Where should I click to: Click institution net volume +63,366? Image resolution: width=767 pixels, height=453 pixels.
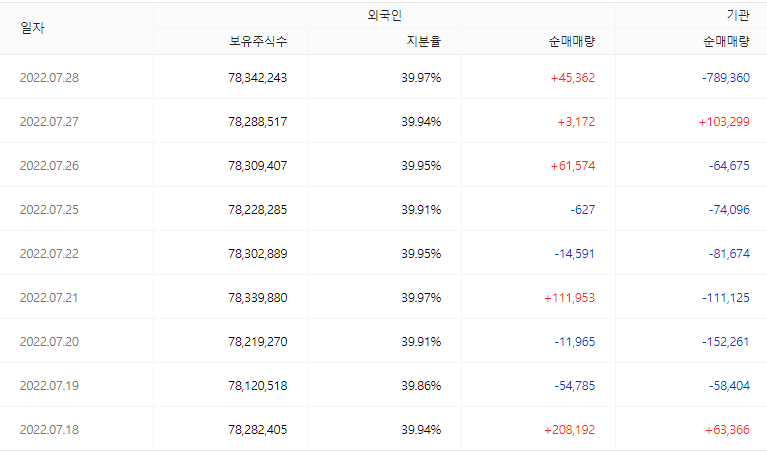[727, 430]
